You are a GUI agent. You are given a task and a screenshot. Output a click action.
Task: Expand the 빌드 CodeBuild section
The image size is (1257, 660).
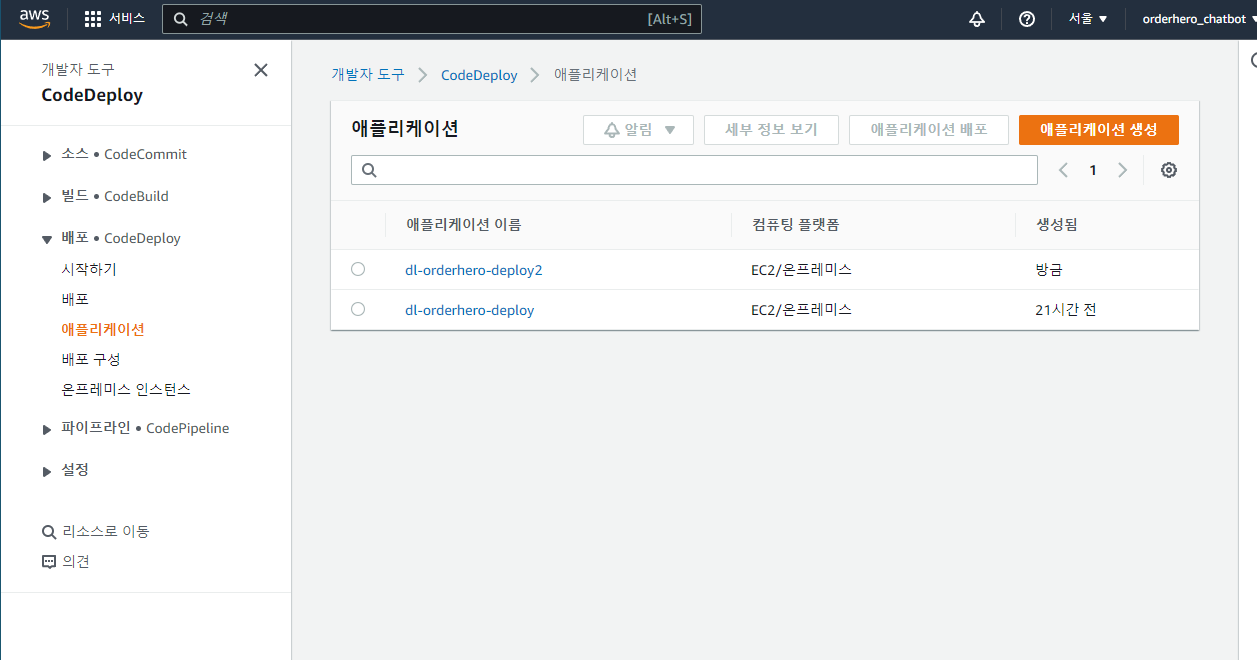(x=46, y=197)
